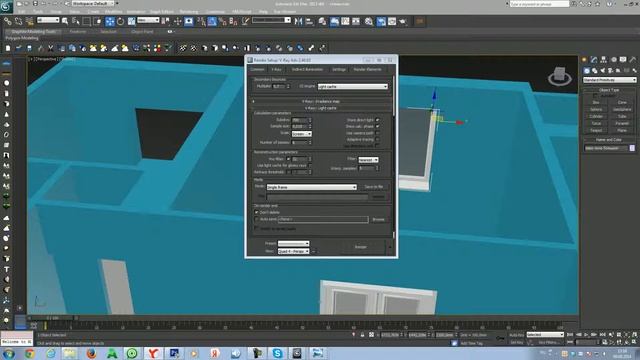
Task: Click the ViewCube in the viewport
Action: pos(560,76)
